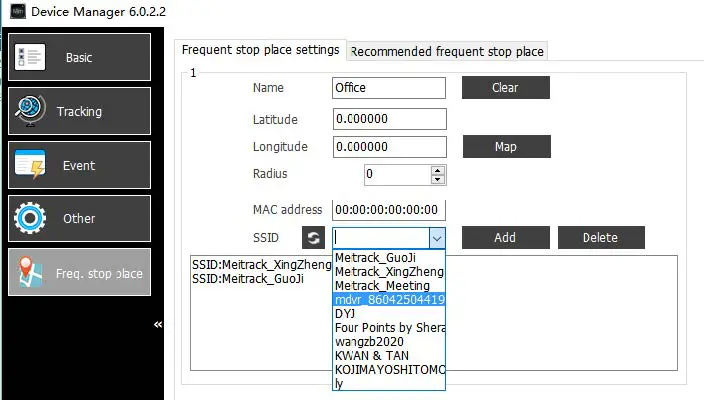The height and width of the screenshot is (400, 704).
Task: Choose KOJIMAYOSHITOMO from the SSID dropdown
Action: (x=389, y=369)
